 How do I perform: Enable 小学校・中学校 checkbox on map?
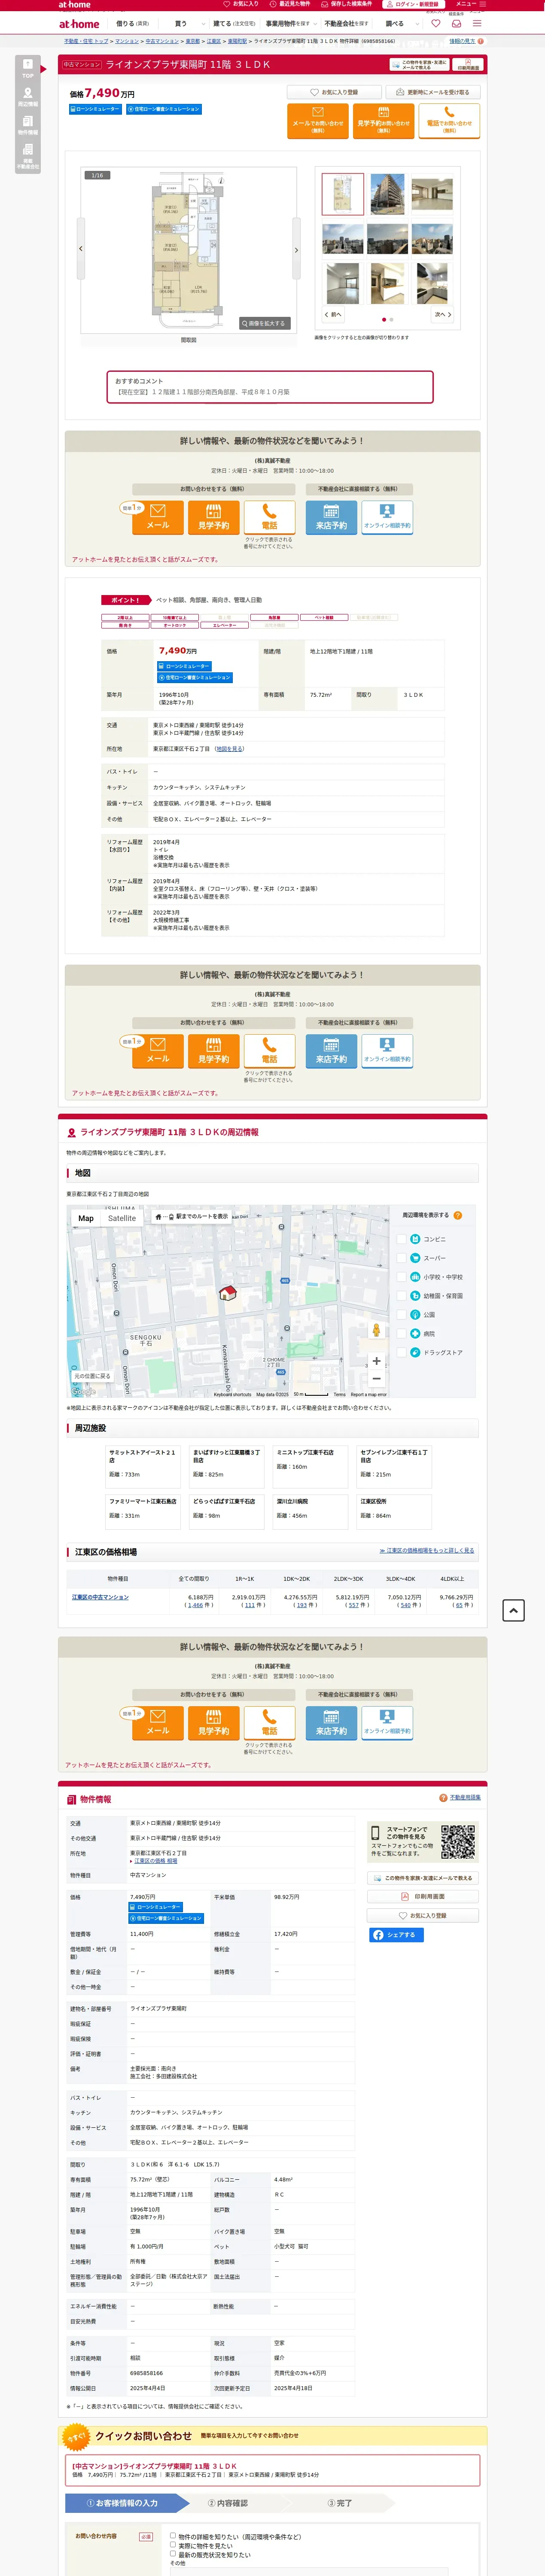[402, 1277]
